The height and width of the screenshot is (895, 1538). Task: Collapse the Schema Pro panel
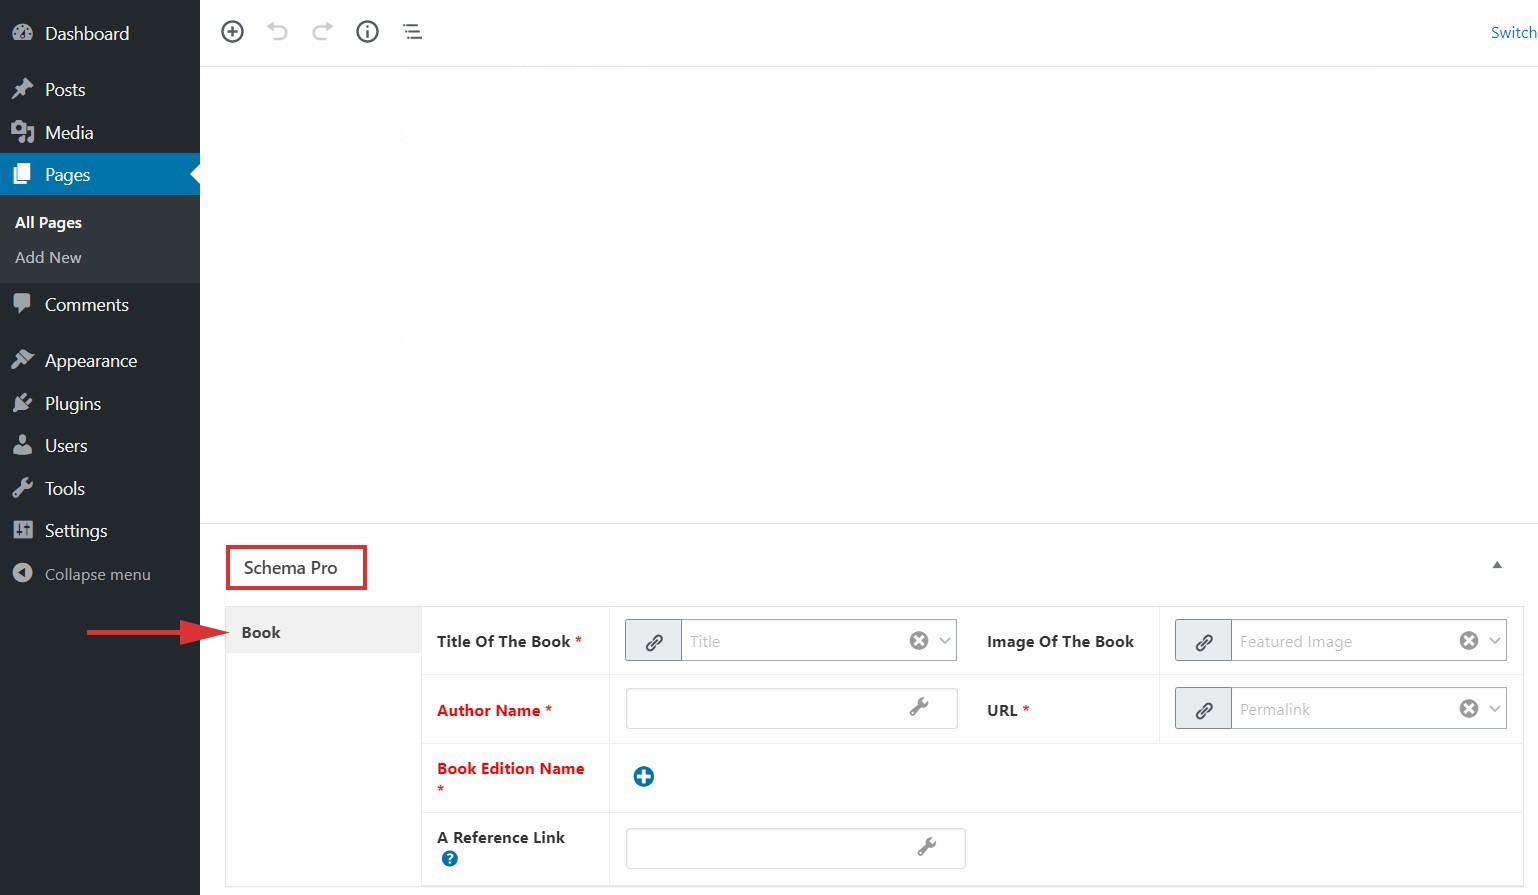pyautogui.click(x=1496, y=565)
